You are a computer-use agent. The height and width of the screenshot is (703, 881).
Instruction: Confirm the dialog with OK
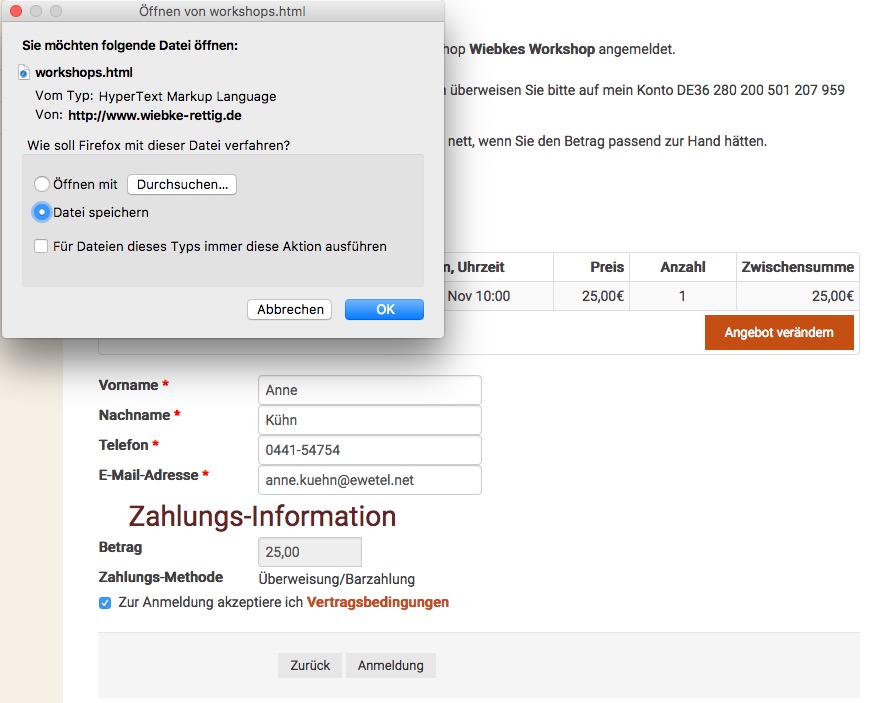point(384,310)
